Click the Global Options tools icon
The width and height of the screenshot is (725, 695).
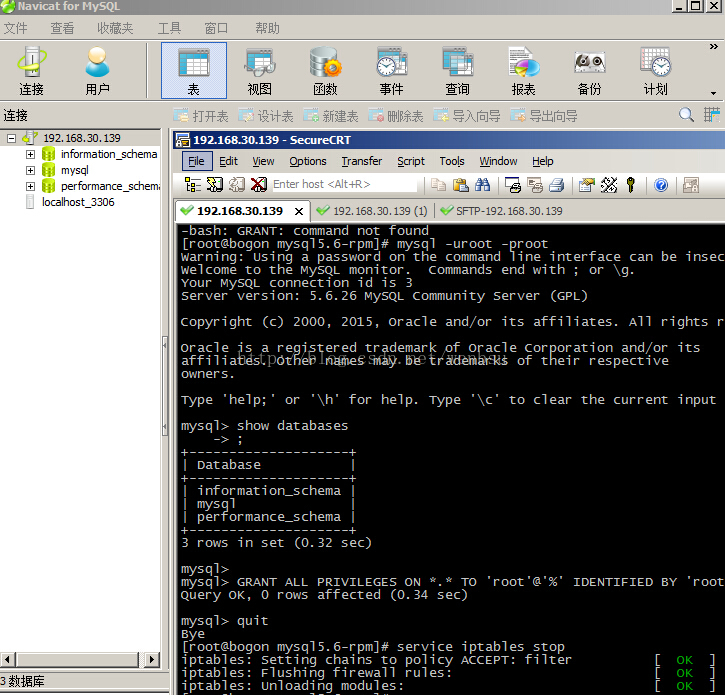(608, 185)
